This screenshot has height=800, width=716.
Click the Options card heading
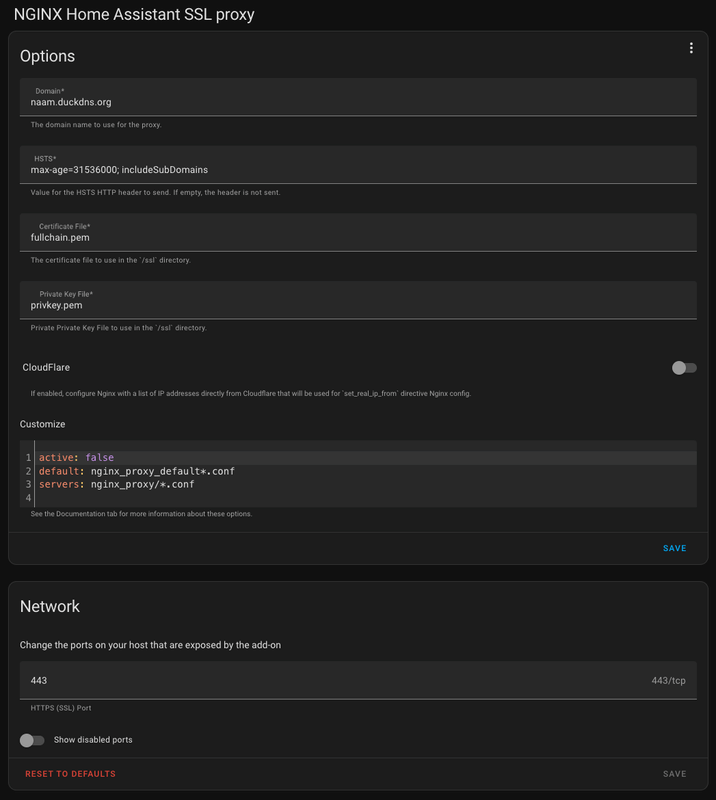pos(47,56)
